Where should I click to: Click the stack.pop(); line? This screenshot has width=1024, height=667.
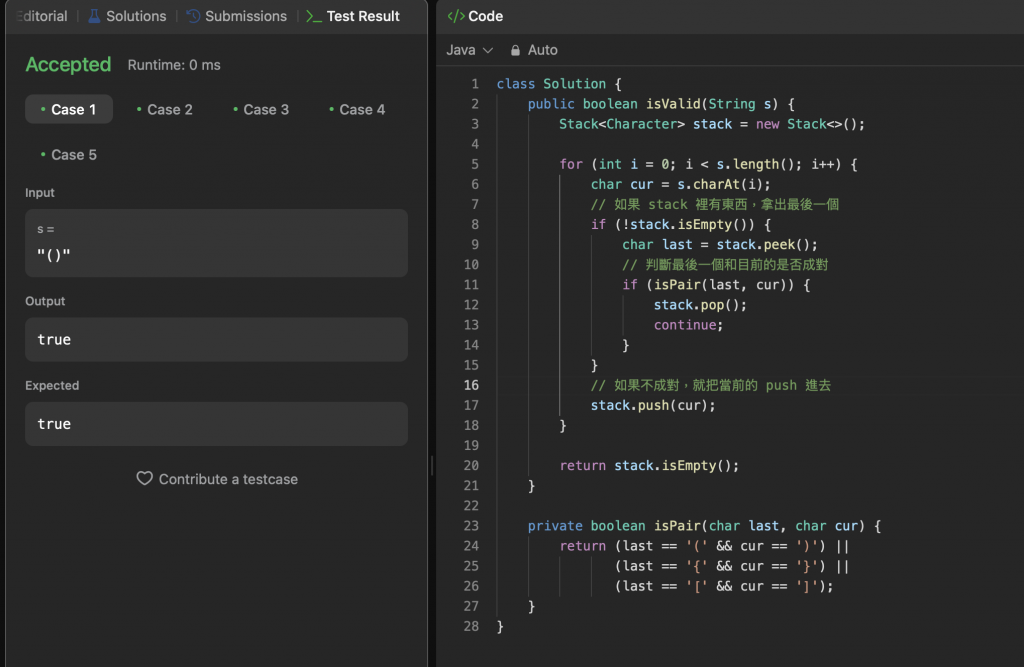tap(700, 305)
